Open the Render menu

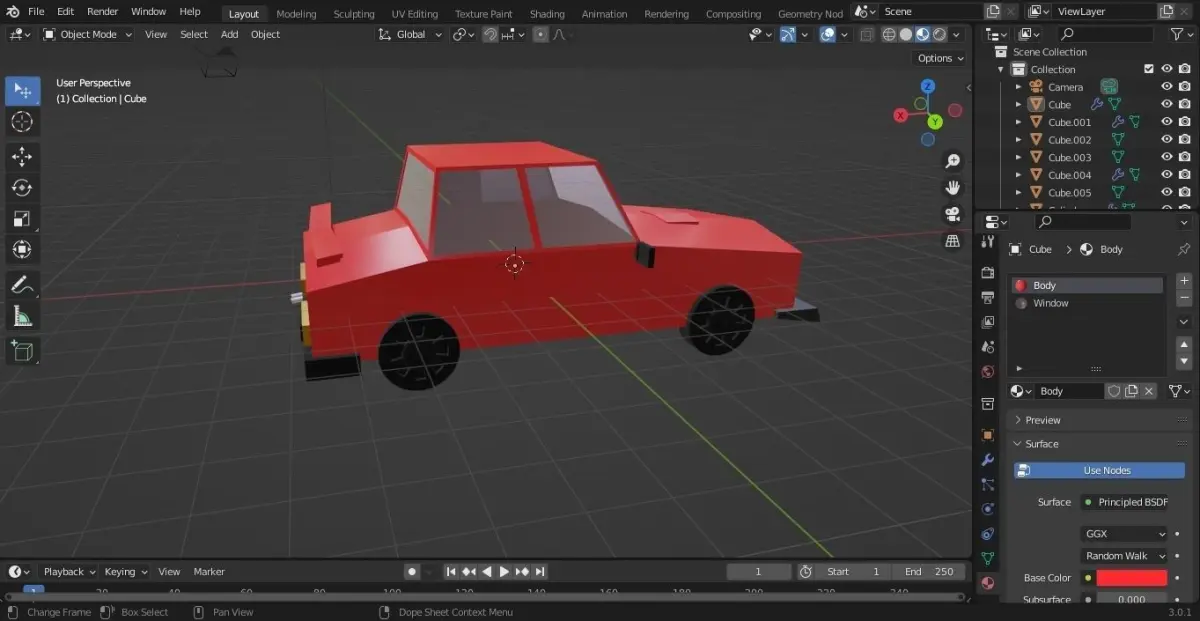point(102,11)
